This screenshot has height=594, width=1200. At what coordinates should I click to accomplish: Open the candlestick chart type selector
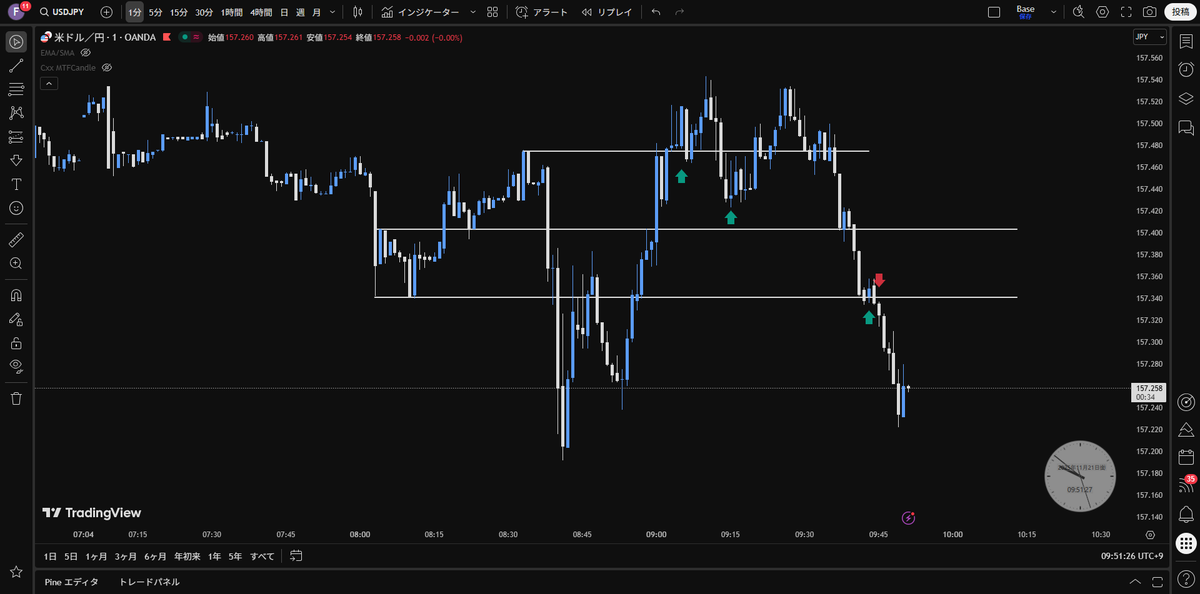tap(357, 12)
